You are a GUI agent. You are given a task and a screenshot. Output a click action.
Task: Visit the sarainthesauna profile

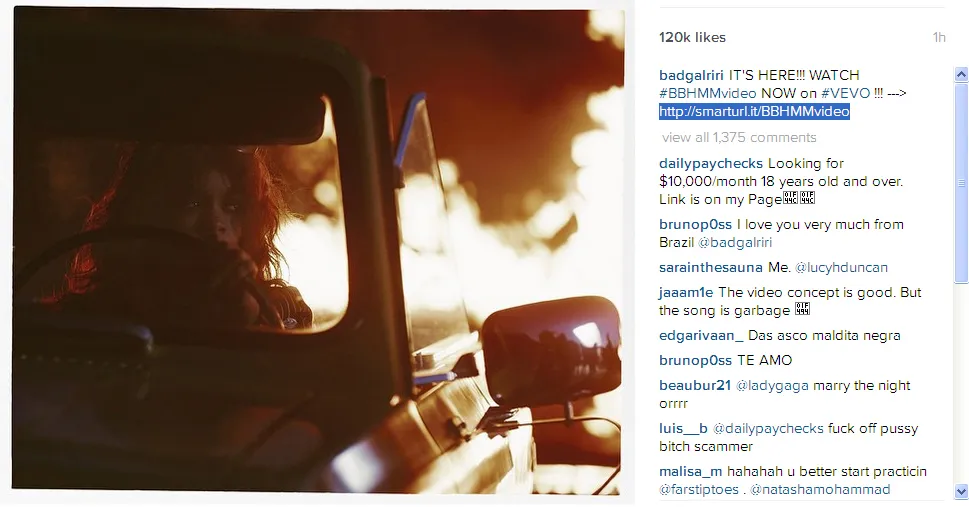coord(709,267)
